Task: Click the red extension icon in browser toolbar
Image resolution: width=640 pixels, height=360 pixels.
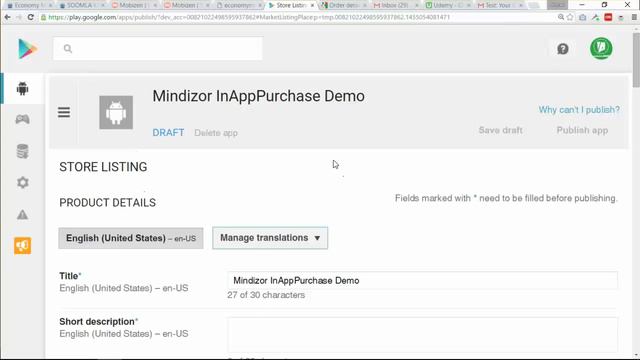Action: [x=608, y=17]
